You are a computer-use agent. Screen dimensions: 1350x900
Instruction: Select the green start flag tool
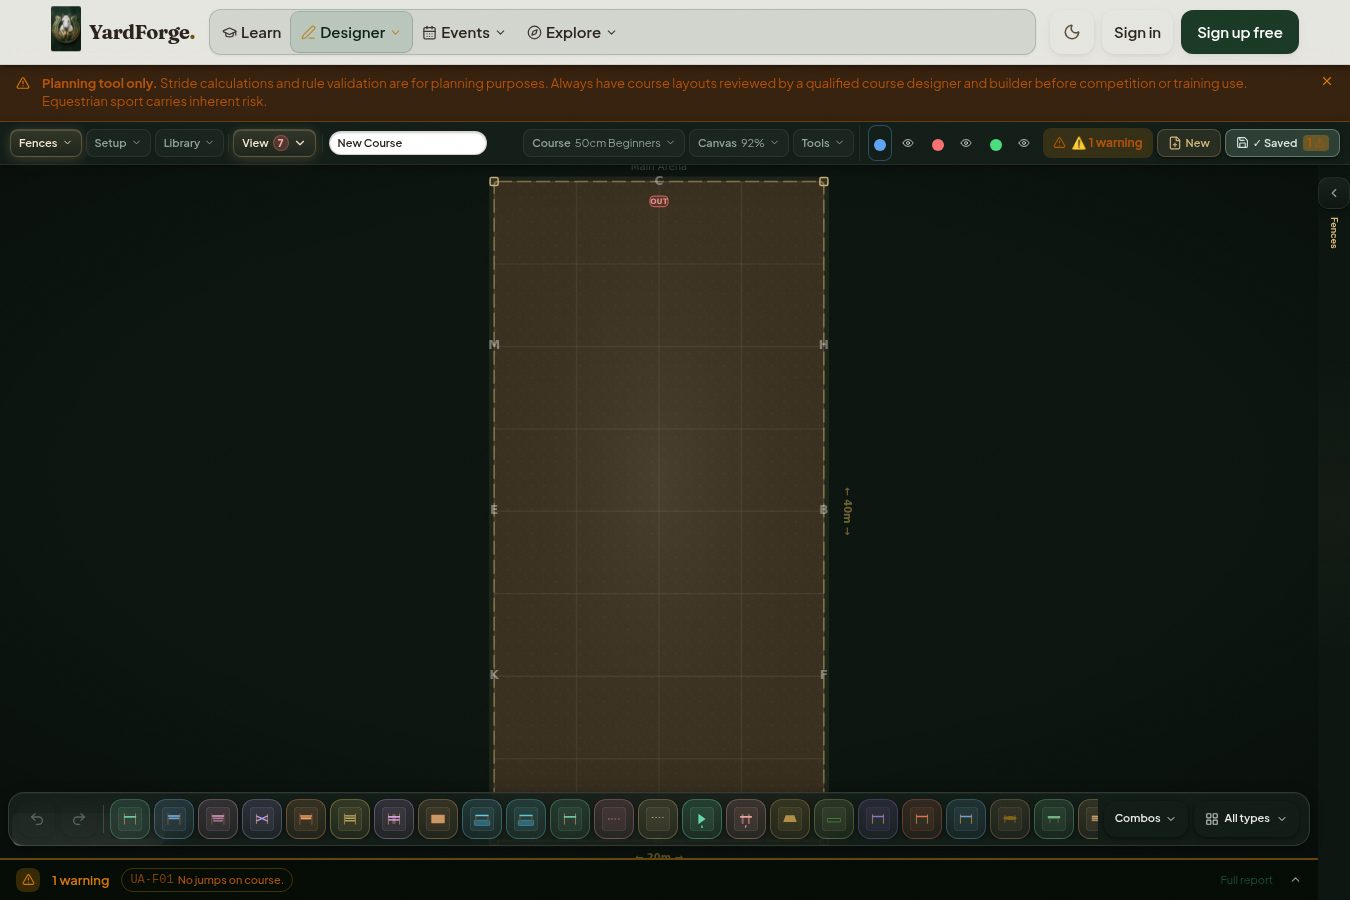pyautogui.click(x=702, y=819)
